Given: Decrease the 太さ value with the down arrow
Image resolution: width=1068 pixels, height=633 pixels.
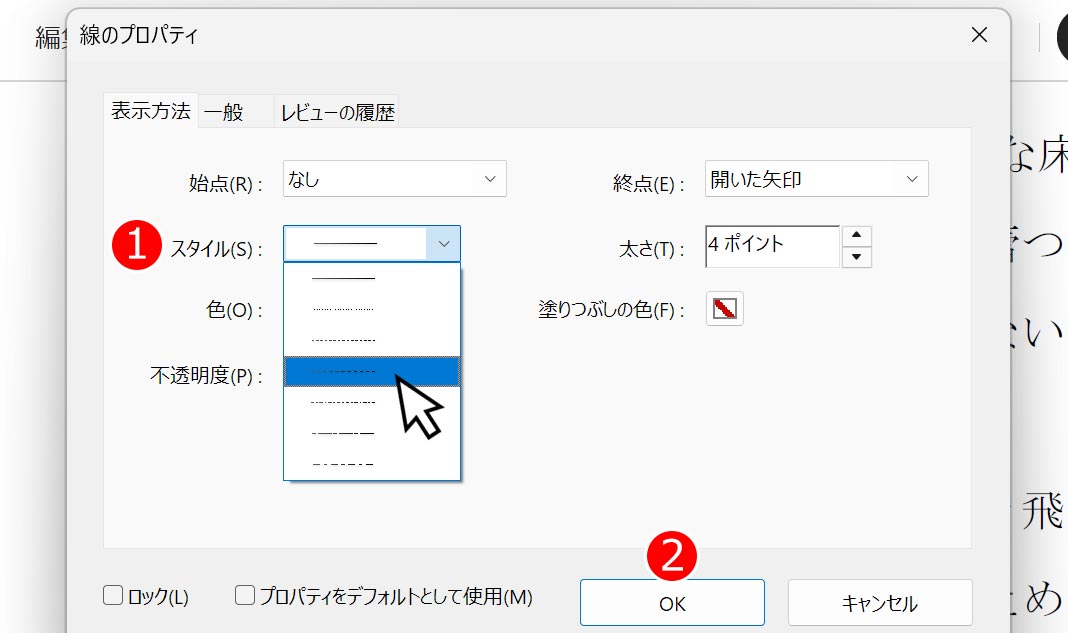Looking at the screenshot, I should pos(857,257).
